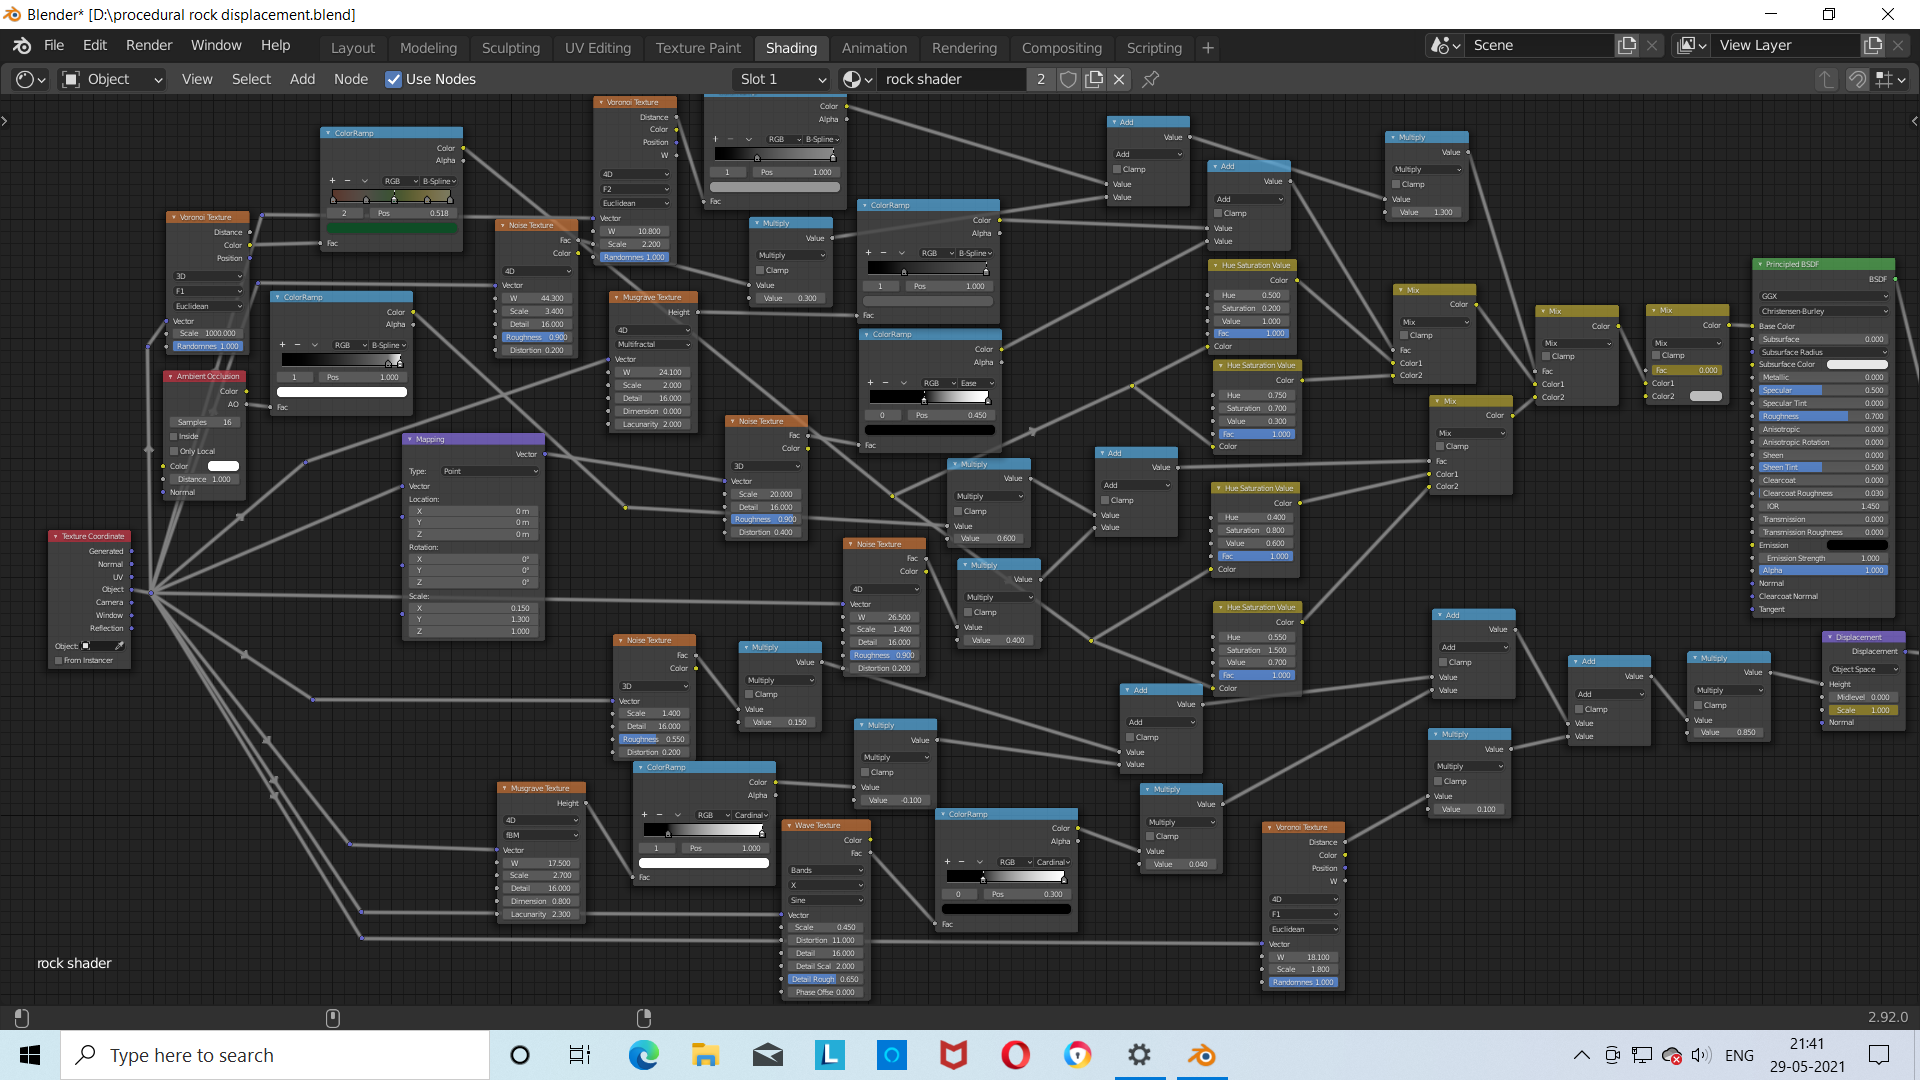Toggle the Use Nodes checkbox
Viewport: 1920px width, 1080px height.
tap(394, 79)
